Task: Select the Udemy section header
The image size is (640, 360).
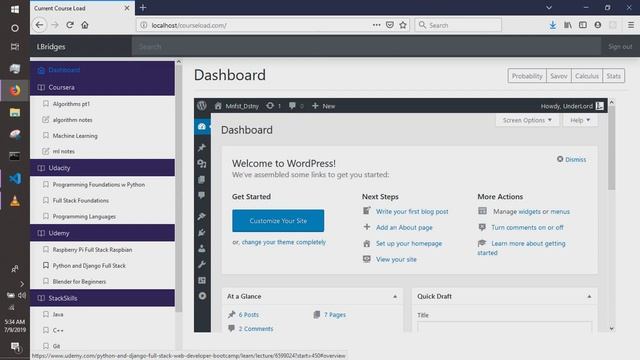Action: point(102,233)
